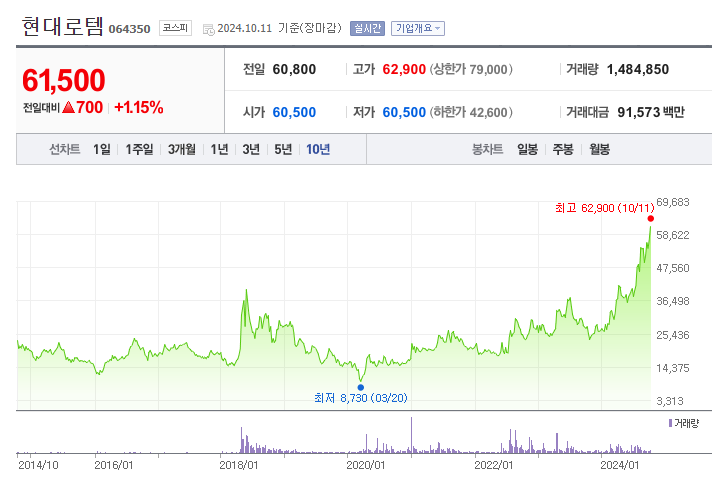Viewport: 712px width, 486px height.
Task: Click the +1.15% change rate
Action: pos(138,108)
